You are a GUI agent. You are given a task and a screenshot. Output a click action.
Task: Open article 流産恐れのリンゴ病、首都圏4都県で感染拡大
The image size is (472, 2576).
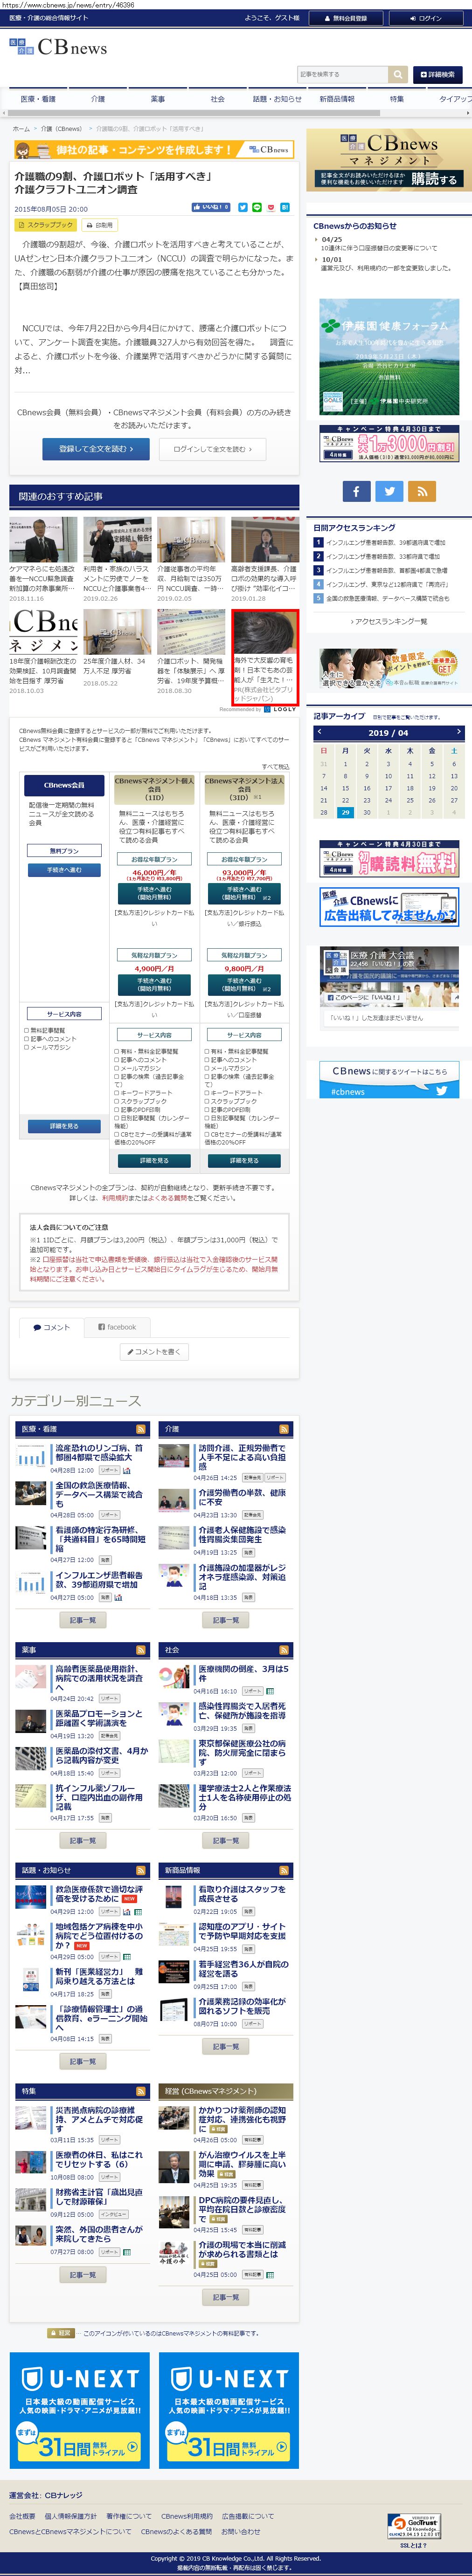coord(98,1453)
